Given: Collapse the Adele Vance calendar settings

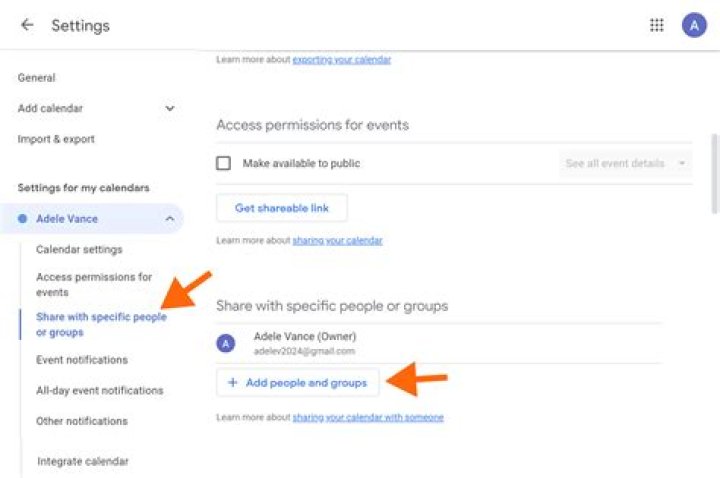Looking at the screenshot, I should click(169, 219).
